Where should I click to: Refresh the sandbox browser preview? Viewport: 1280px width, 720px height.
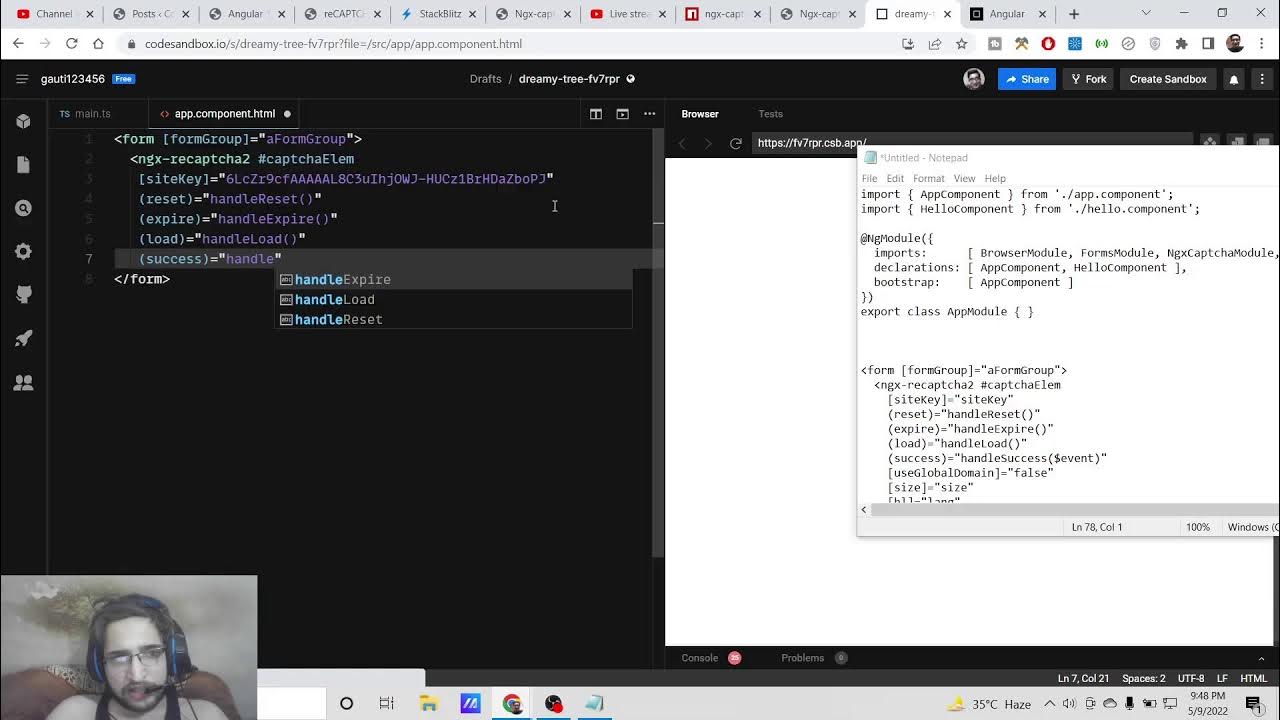coord(736,143)
